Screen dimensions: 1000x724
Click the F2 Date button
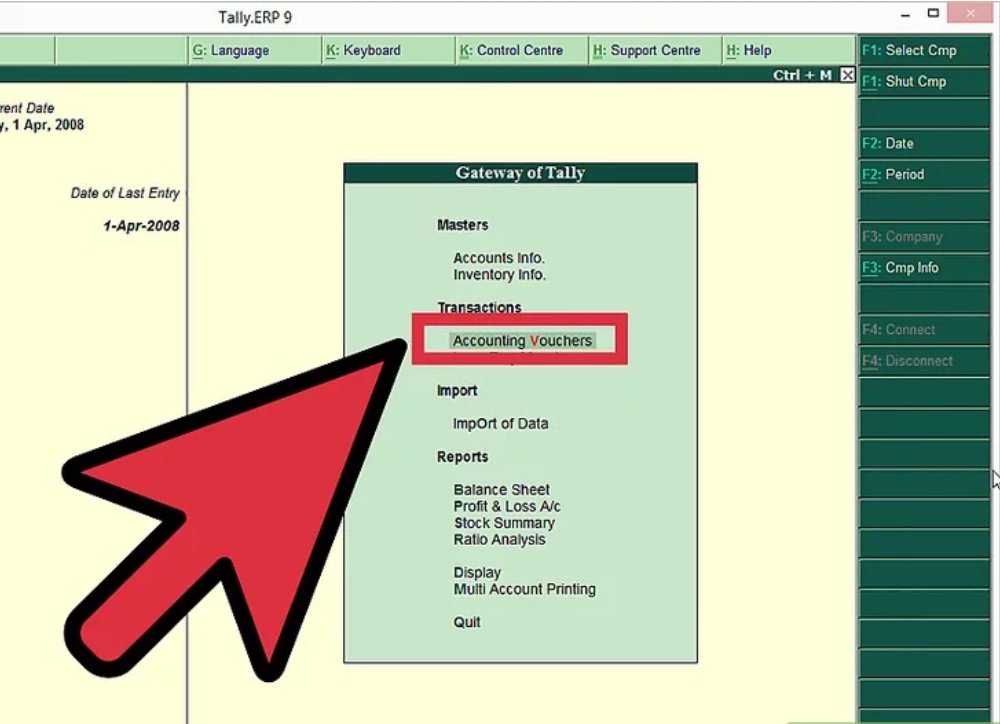point(923,144)
